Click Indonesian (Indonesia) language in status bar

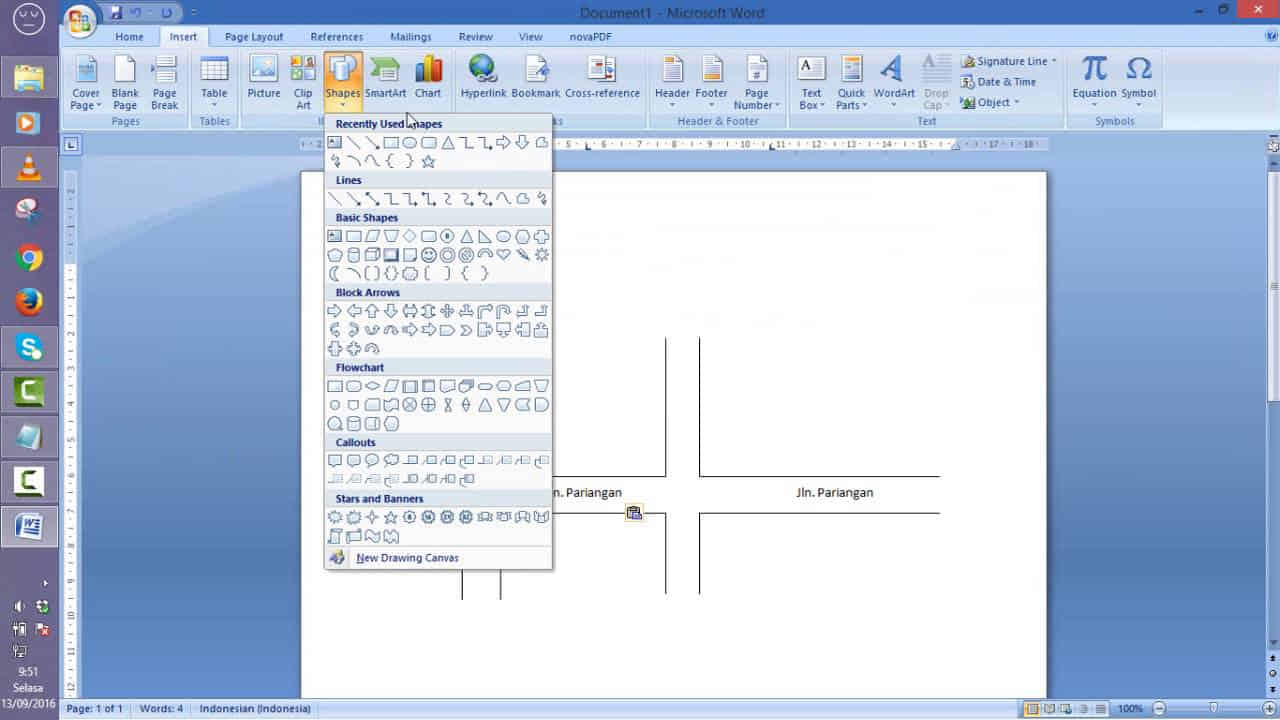click(255, 709)
